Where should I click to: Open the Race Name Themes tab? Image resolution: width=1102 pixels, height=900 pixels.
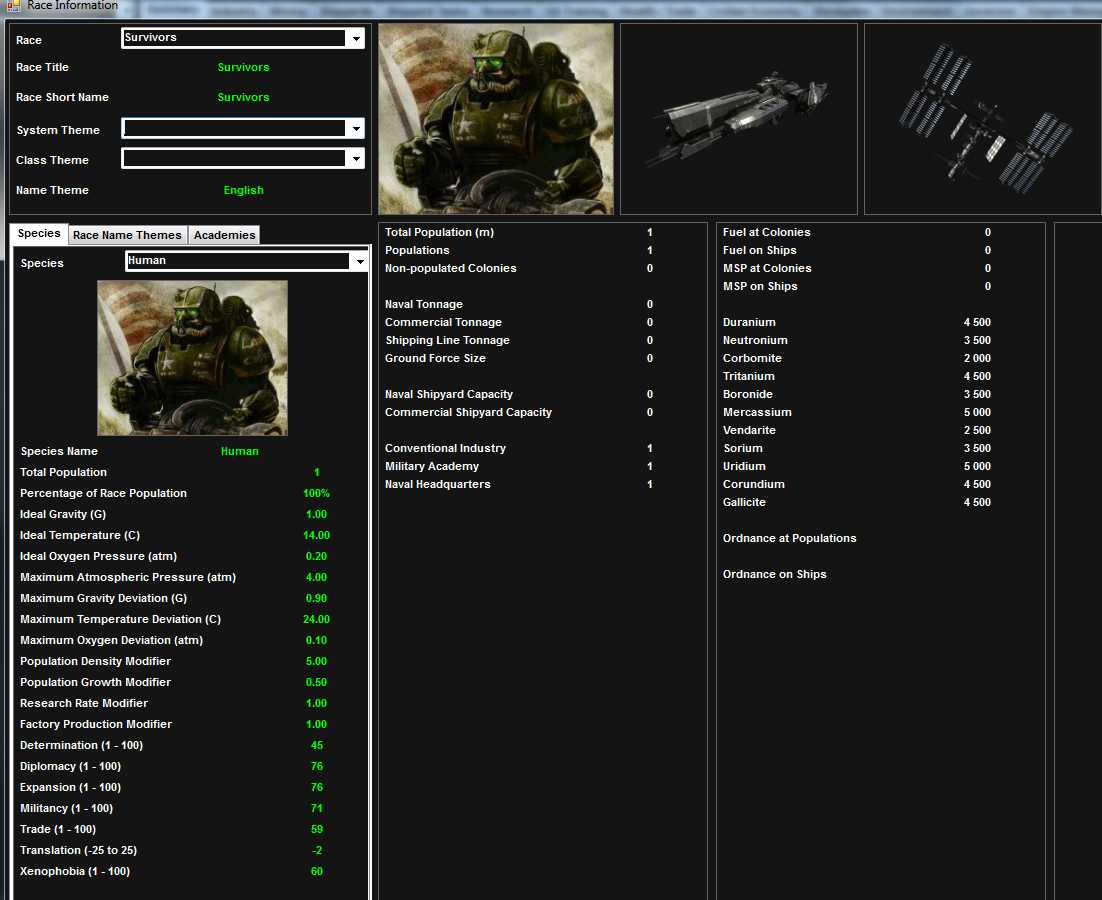pos(127,235)
